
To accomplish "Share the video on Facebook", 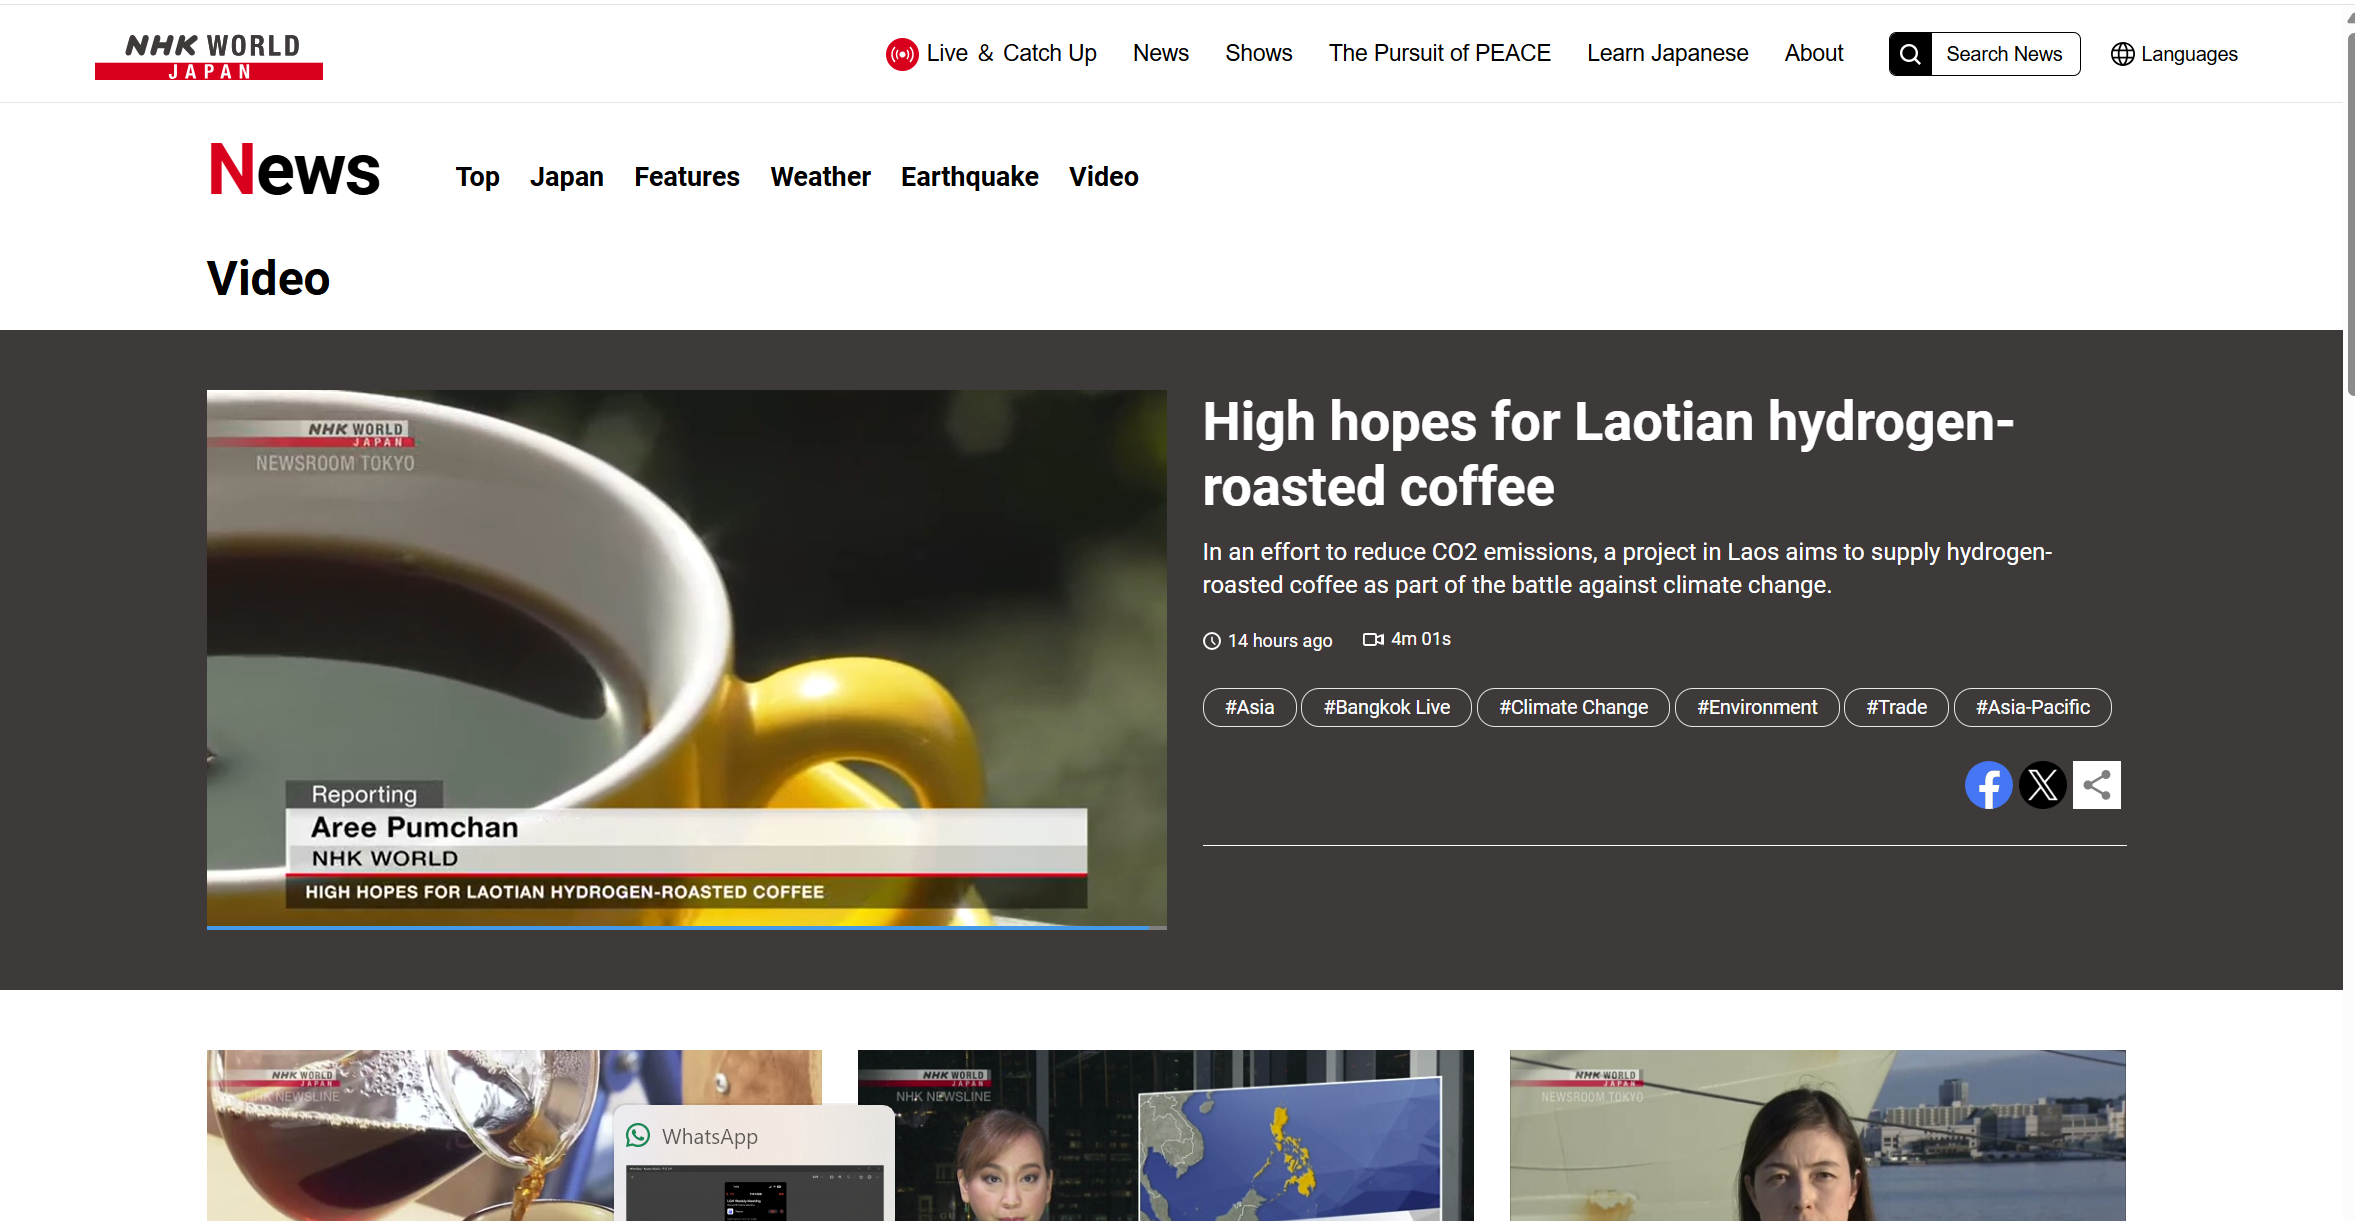I will (x=1988, y=785).
